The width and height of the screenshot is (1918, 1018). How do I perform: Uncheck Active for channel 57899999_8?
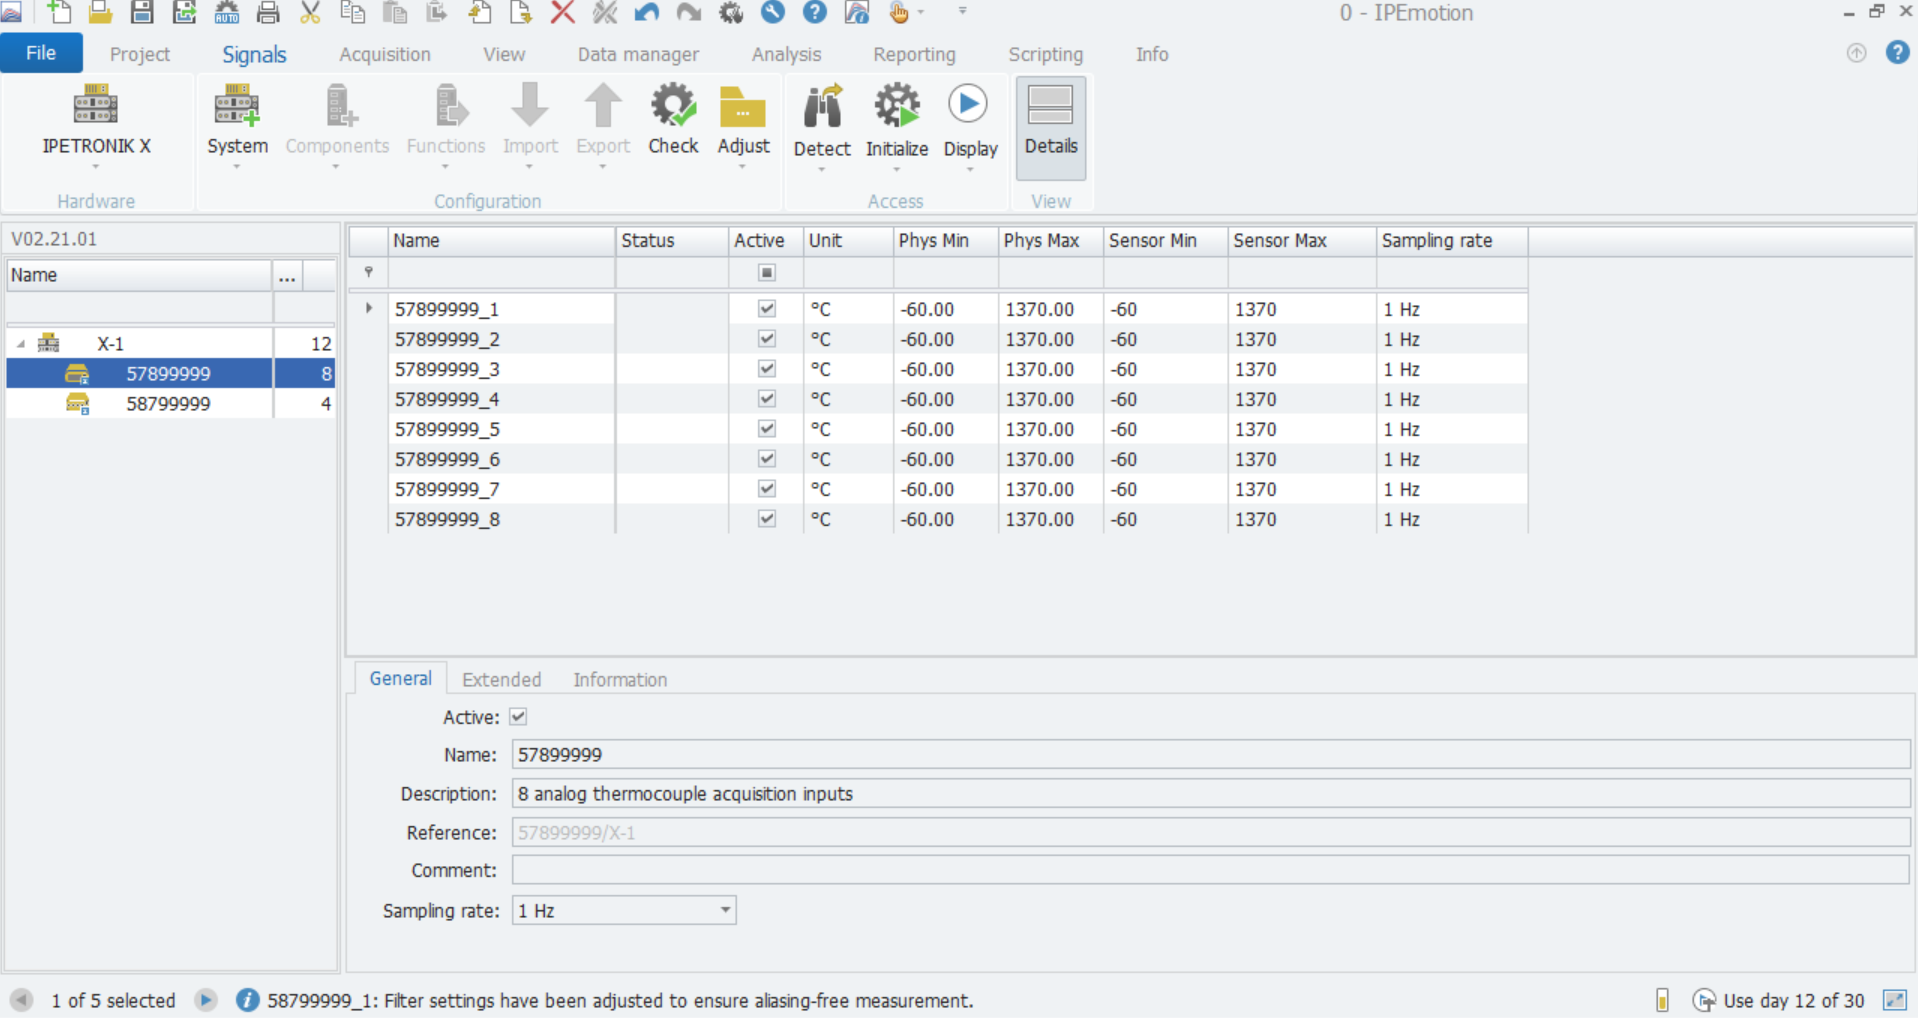[x=767, y=519]
